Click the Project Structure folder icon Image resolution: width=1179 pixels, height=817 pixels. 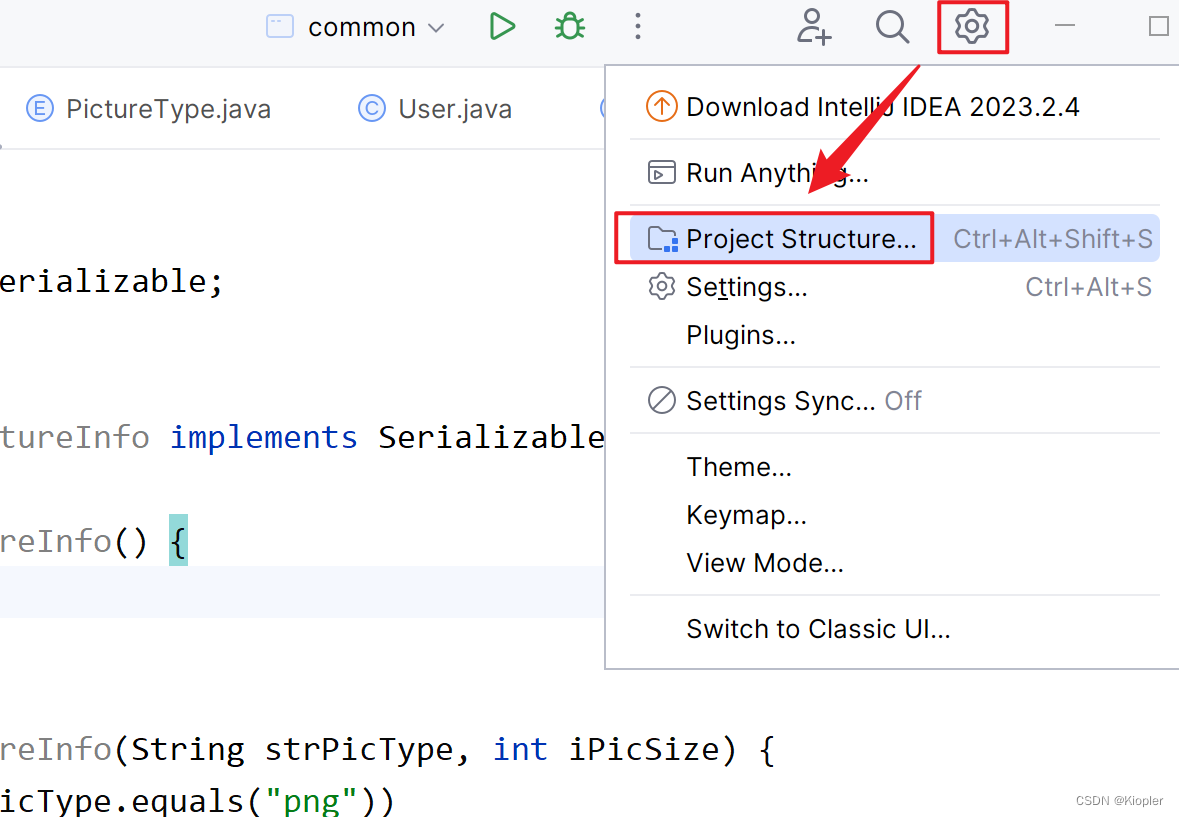click(663, 239)
